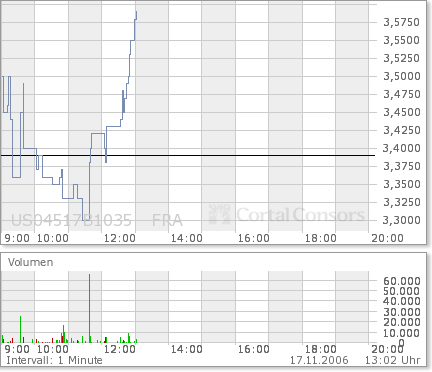Click the 50.000 volume axis label
This screenshot has height=372, width=432.
tap(402, 291)
